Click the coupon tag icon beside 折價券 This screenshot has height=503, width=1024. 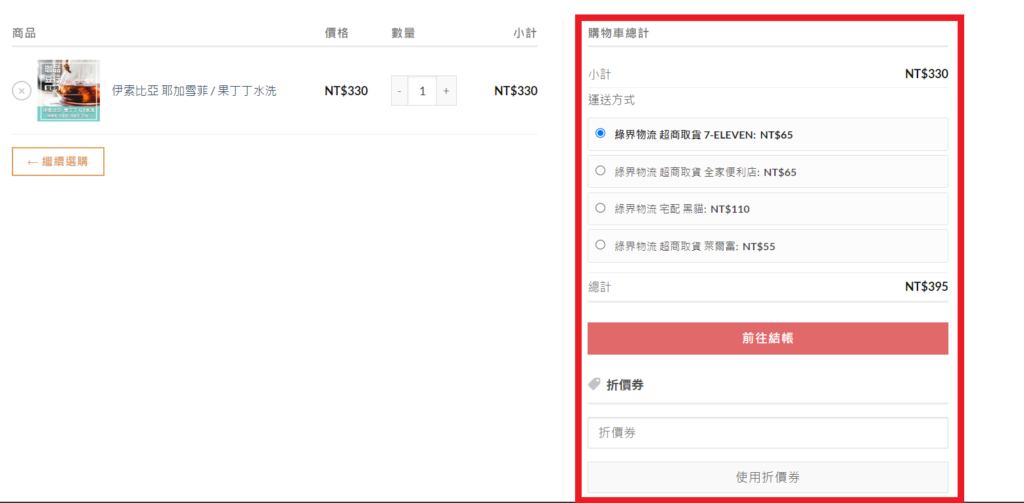pyautogui.click(x=594, y=384)
